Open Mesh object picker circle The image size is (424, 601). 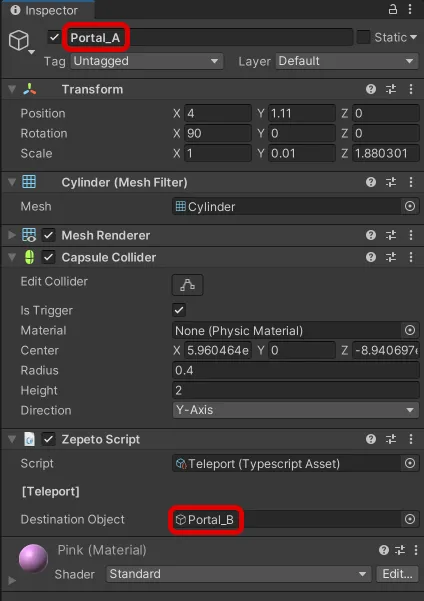(x=410, y=207)
